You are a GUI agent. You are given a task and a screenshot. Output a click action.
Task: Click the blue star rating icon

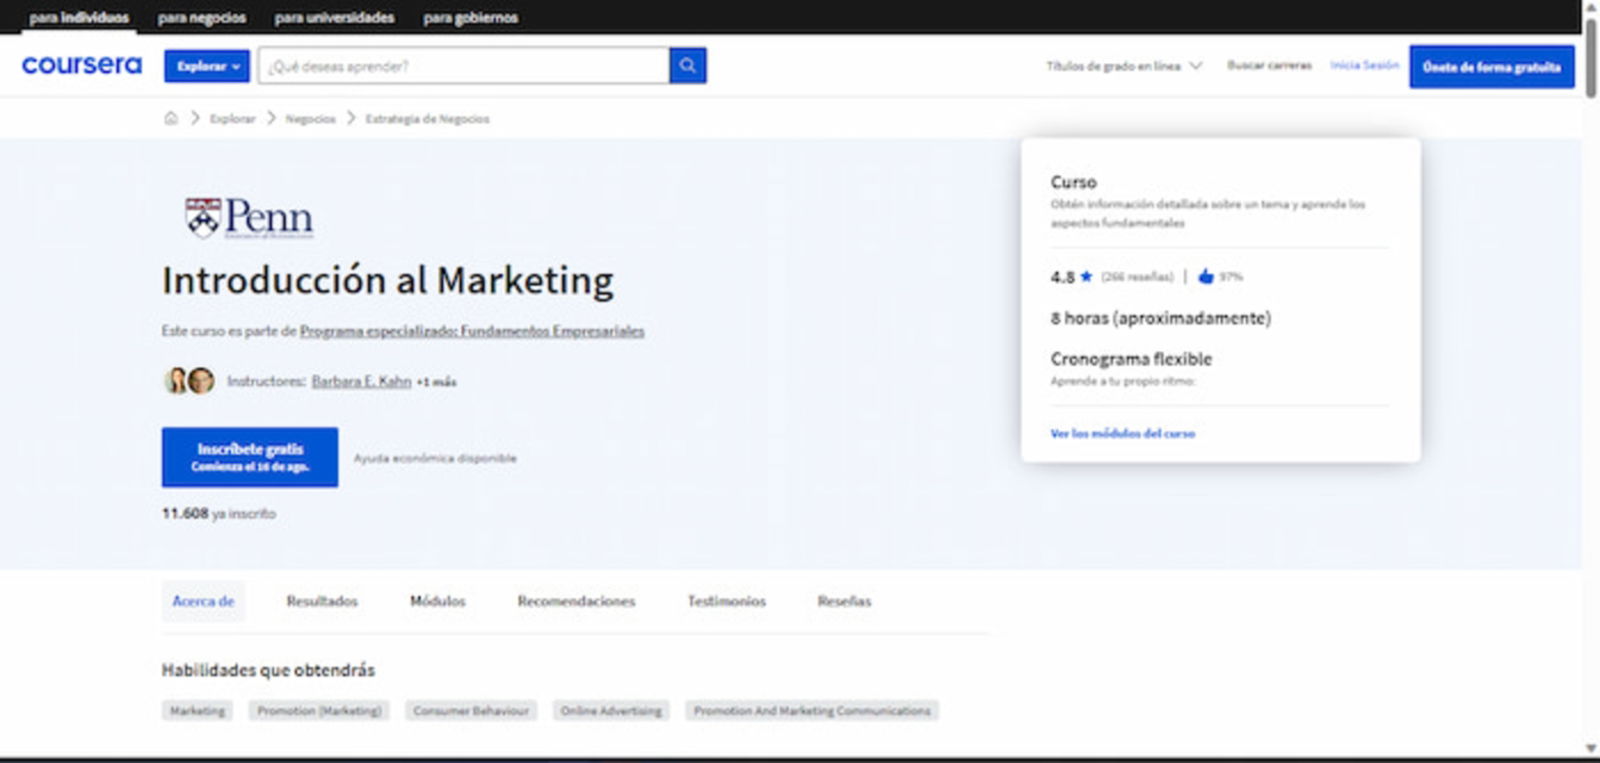click(1086, 276)
